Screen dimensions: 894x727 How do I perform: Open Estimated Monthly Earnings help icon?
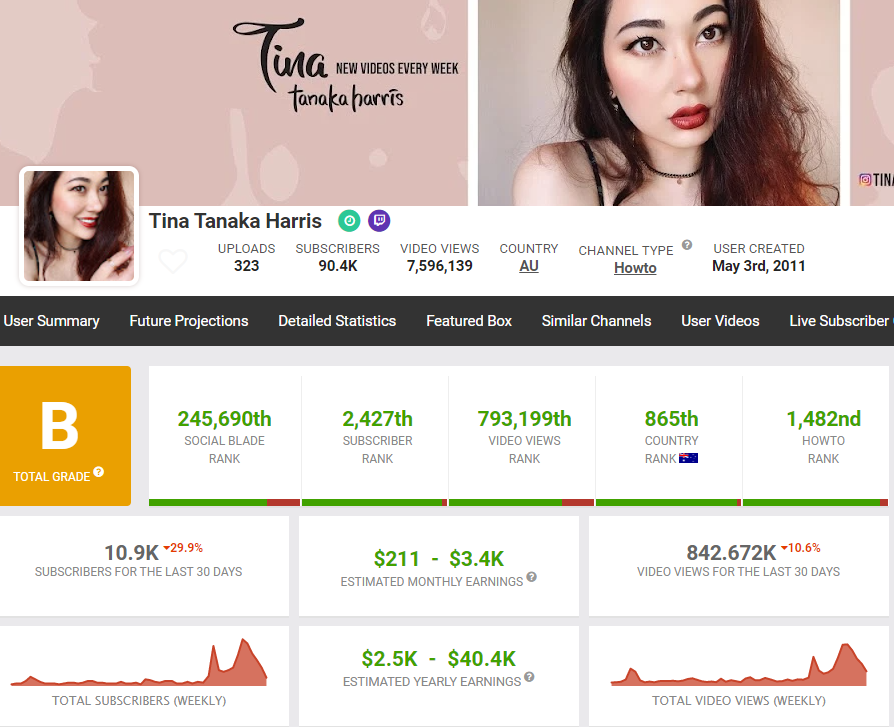(531, 577)
